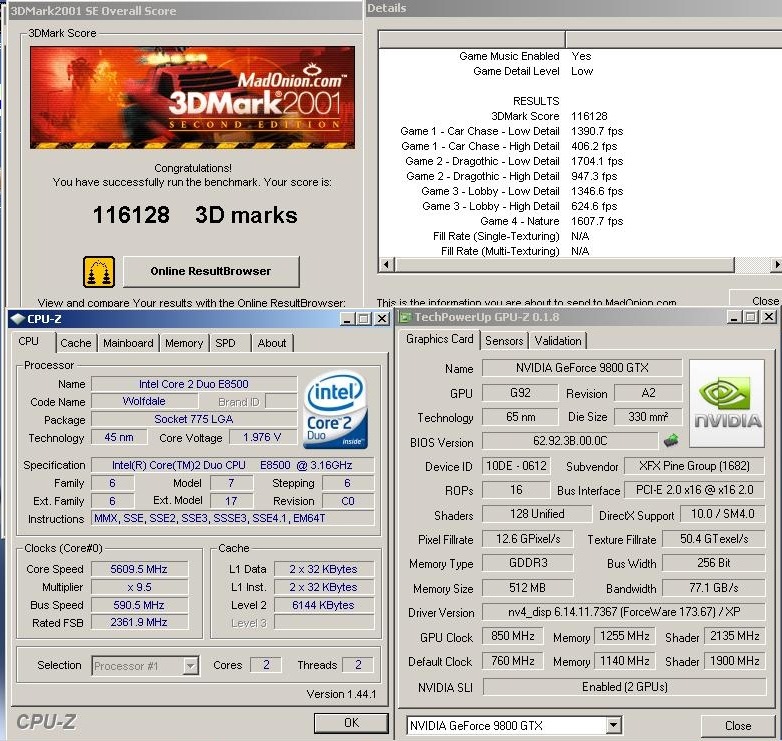Close GPU-Z using title bar X
The image size is (782, 741).
pos(769,317)
